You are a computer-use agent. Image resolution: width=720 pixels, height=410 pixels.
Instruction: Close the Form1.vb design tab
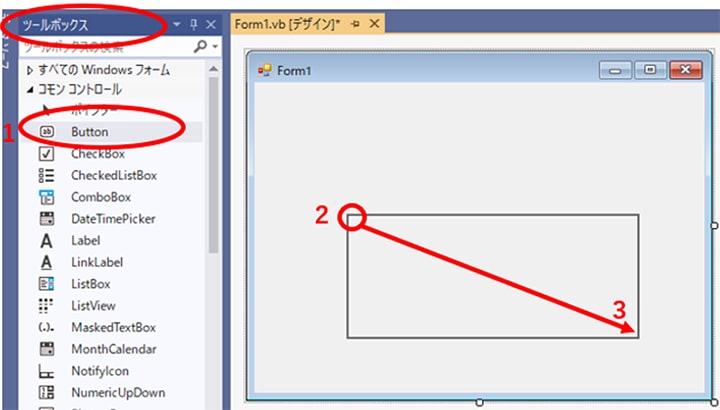(x=375, y=24)
